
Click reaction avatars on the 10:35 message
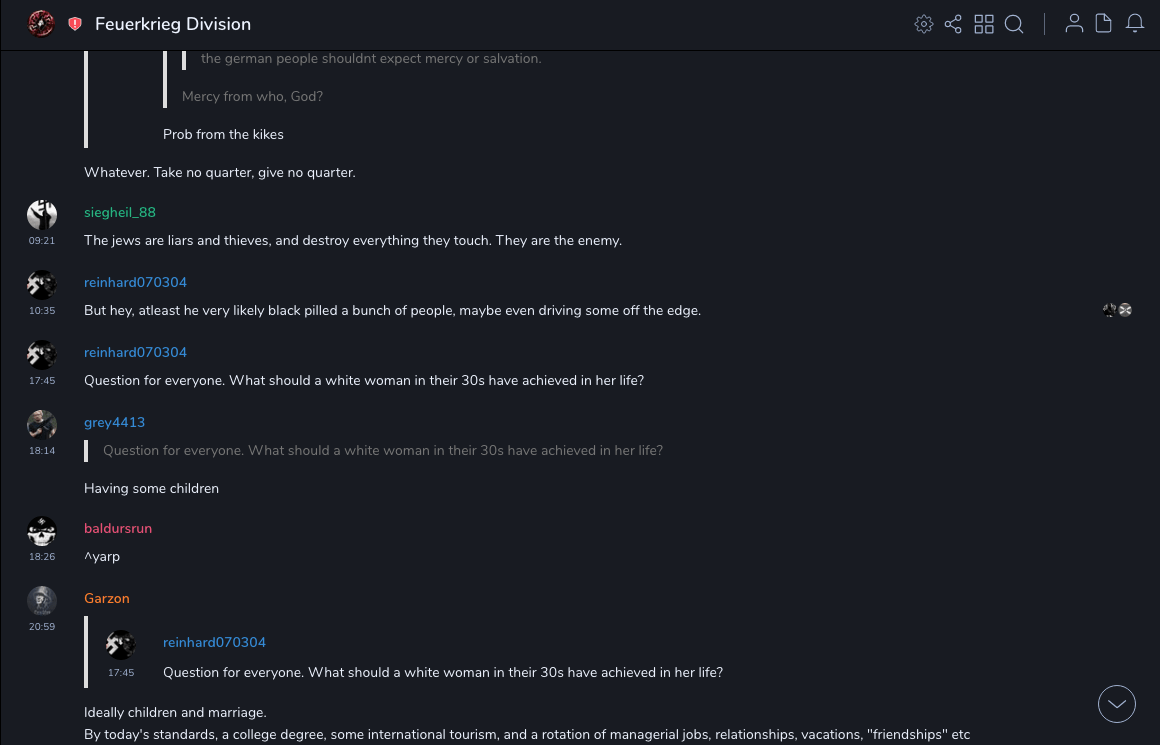pyautogui.click(x=1117, y=310)
